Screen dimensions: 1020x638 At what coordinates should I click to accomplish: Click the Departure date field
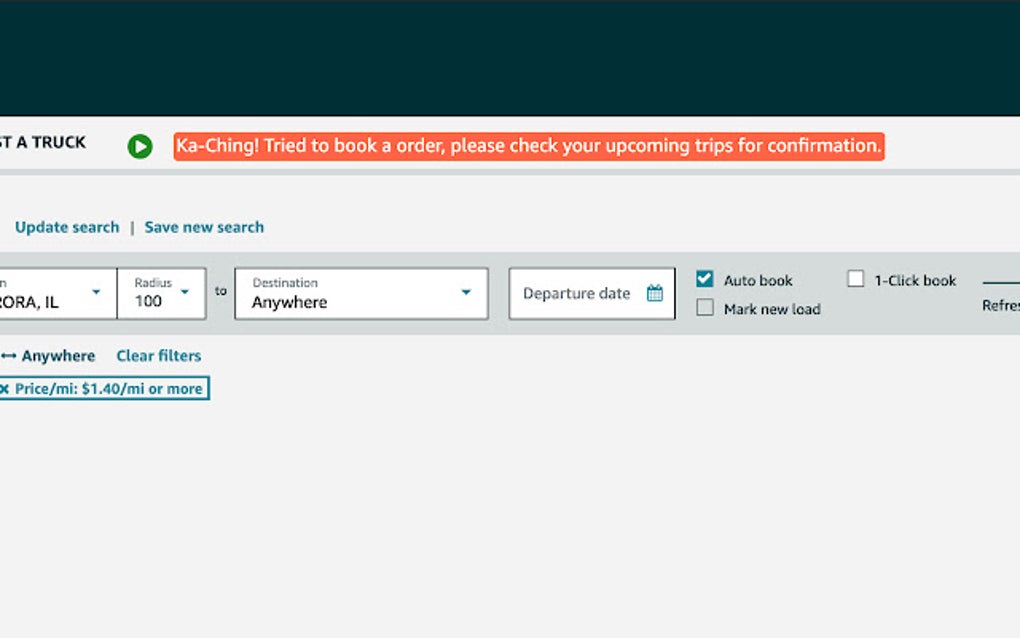tap(592, 293)
